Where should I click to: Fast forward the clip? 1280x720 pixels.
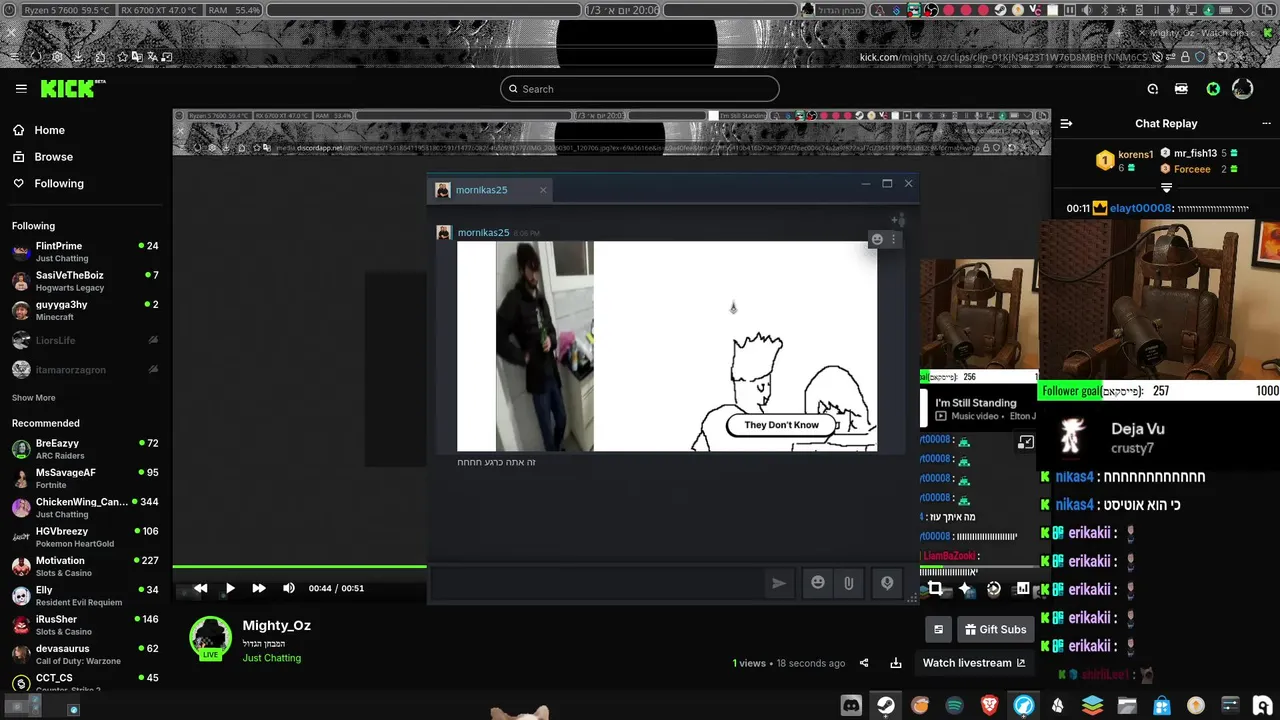click(x=259, y=588)
